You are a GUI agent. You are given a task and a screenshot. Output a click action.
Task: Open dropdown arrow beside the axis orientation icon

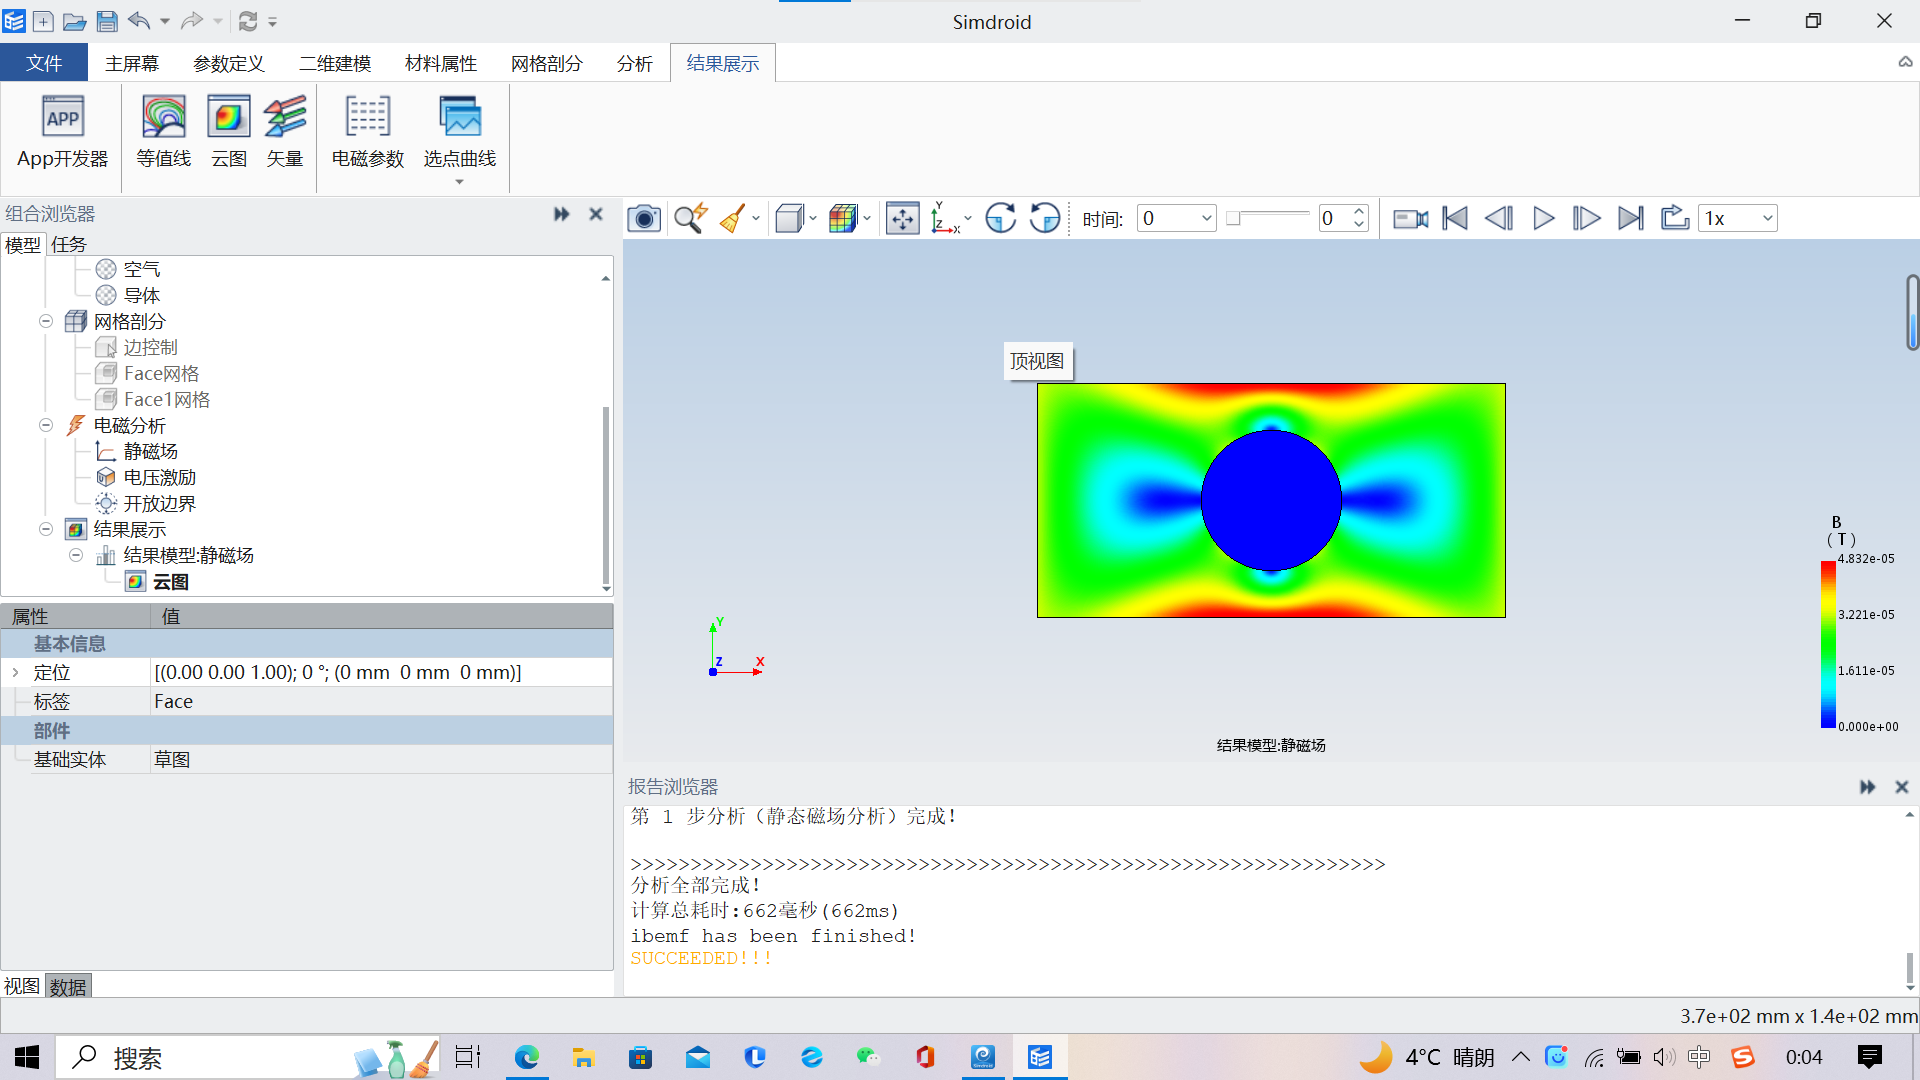tap(968, 218)
